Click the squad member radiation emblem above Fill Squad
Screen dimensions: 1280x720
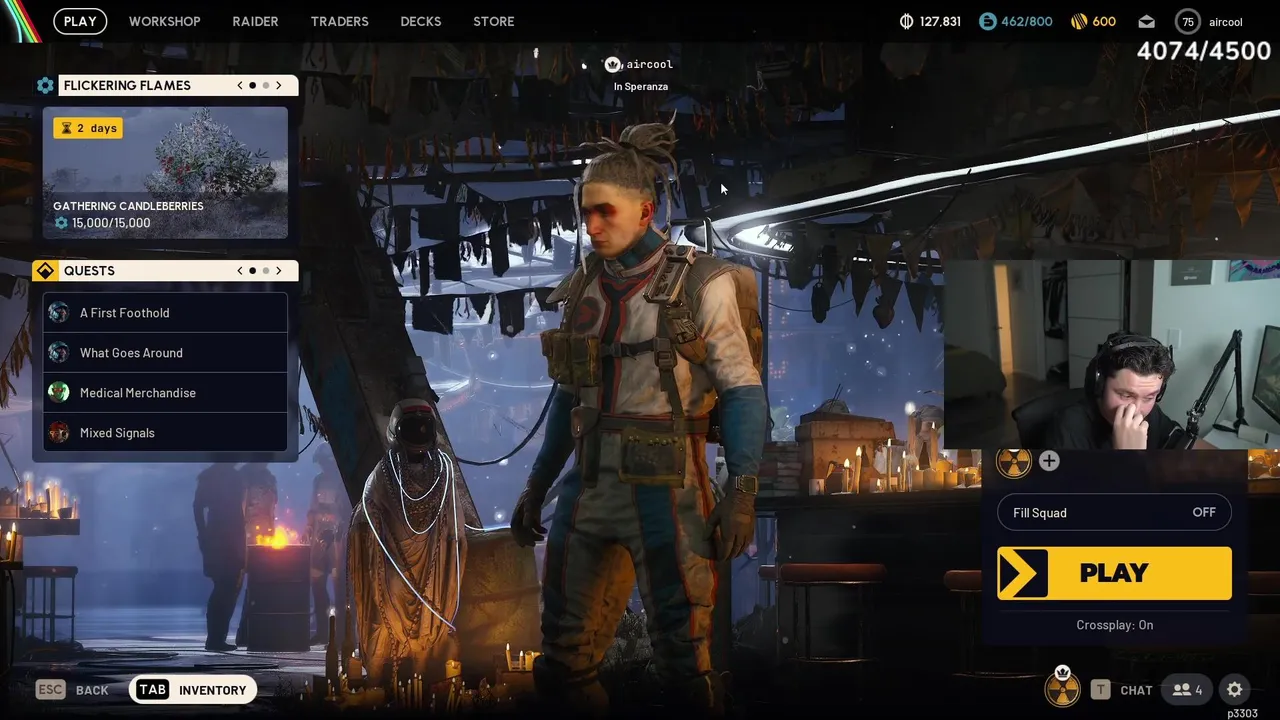tap(1014, 463)
